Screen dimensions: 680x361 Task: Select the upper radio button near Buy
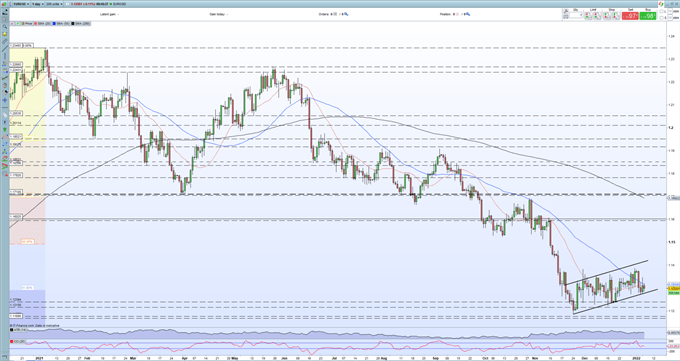tap(661, 11)
